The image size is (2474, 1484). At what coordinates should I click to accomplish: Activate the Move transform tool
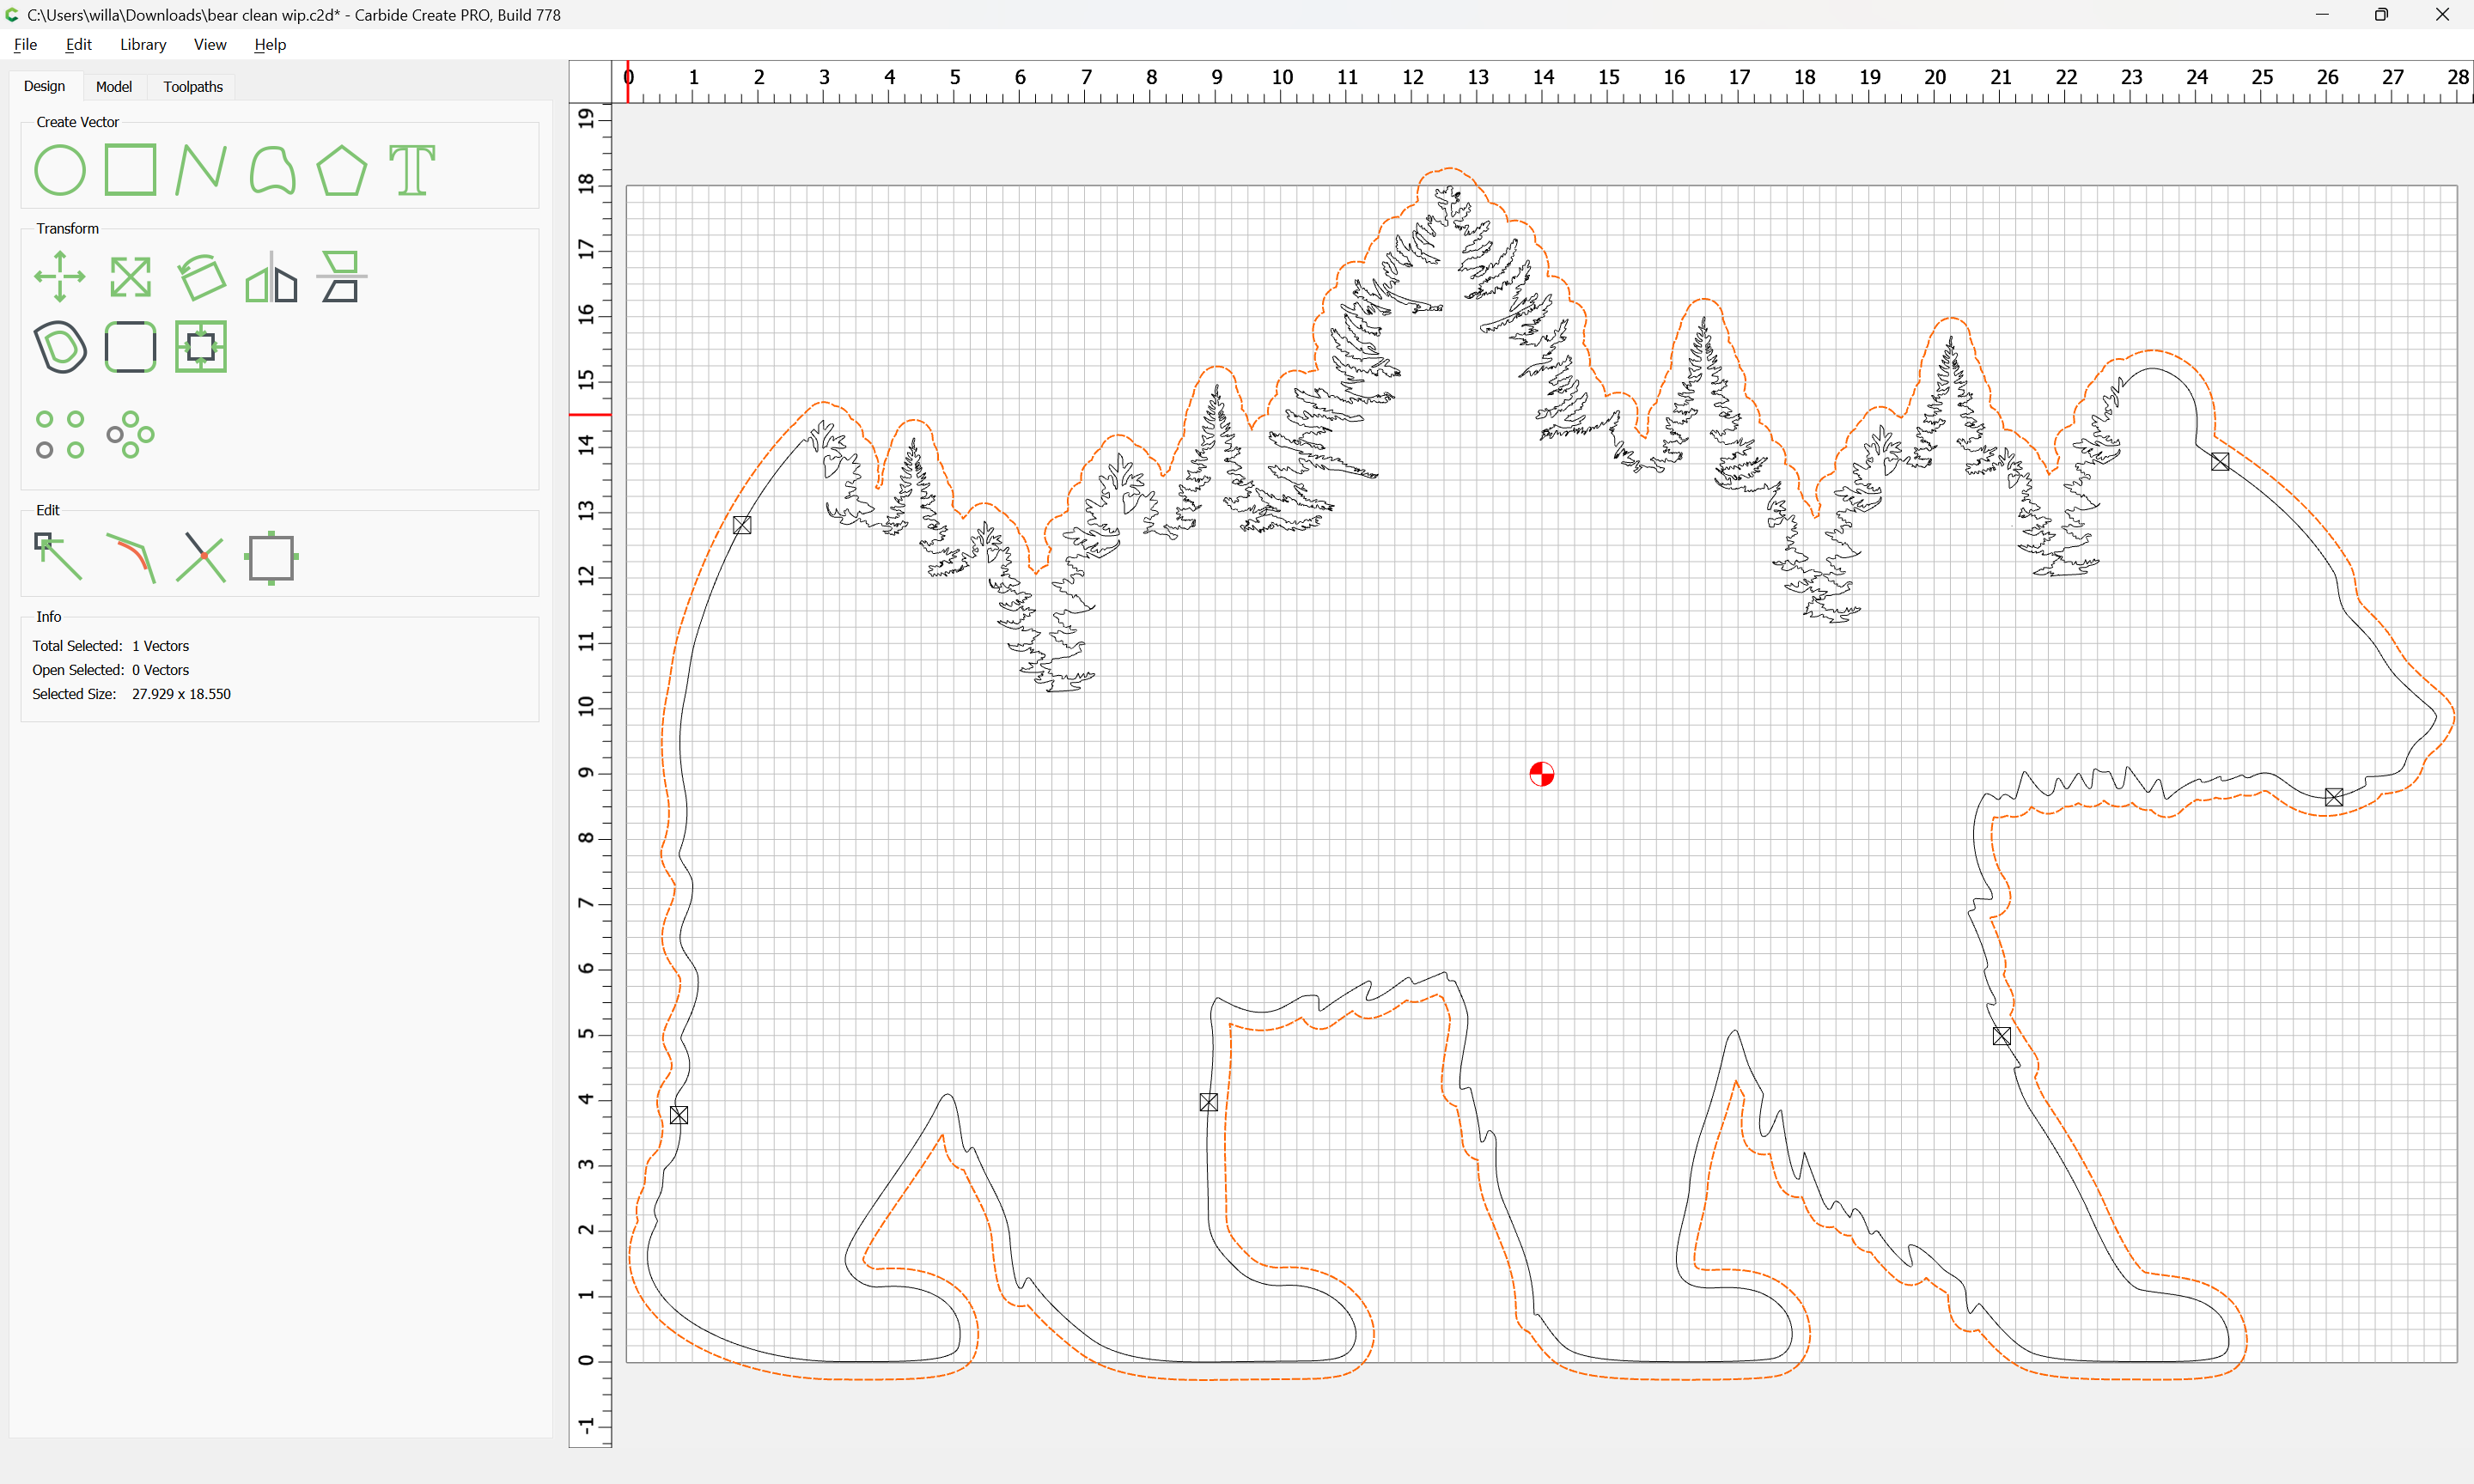[60, 277]
